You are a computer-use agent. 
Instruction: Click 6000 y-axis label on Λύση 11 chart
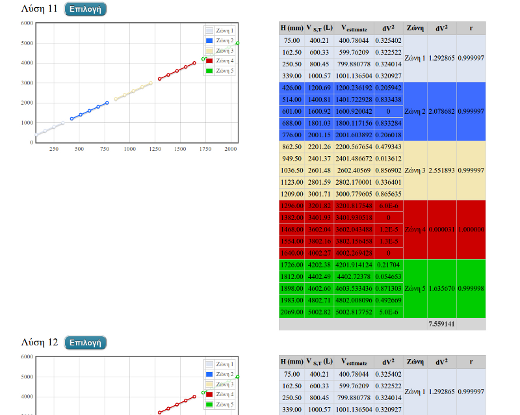pos(27,23)
